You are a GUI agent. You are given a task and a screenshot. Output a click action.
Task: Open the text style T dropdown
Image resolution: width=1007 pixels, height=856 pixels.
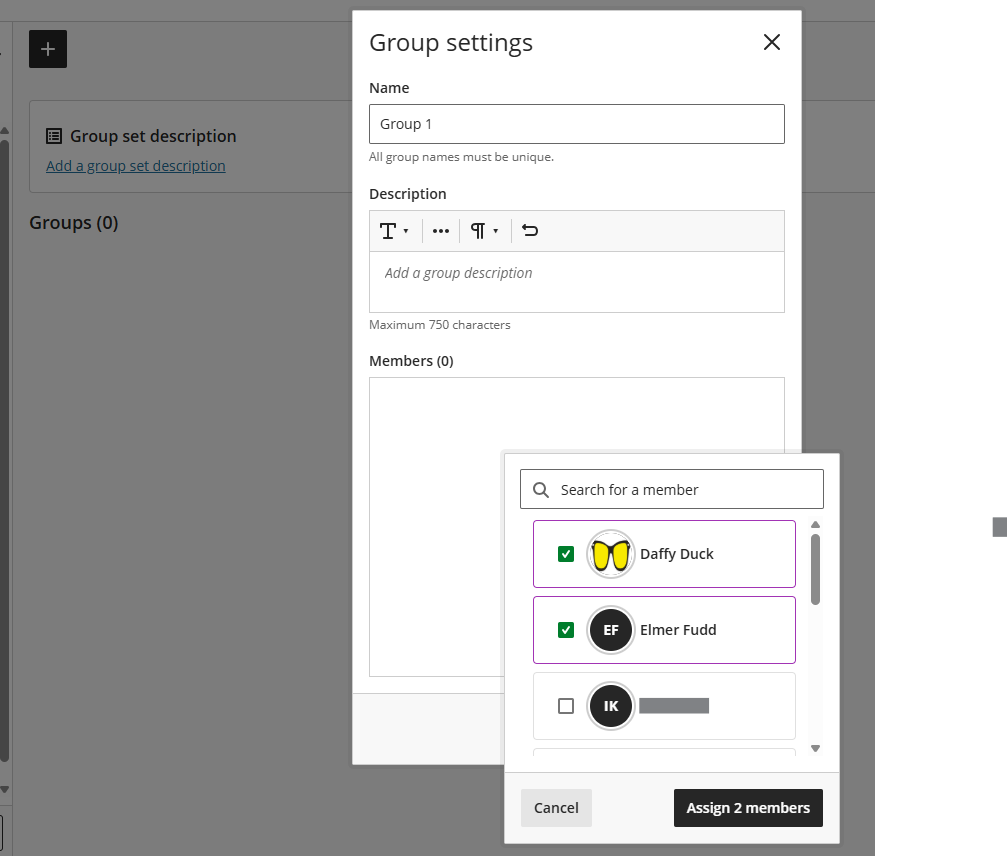pyautogui.click(x=394, y=231)
